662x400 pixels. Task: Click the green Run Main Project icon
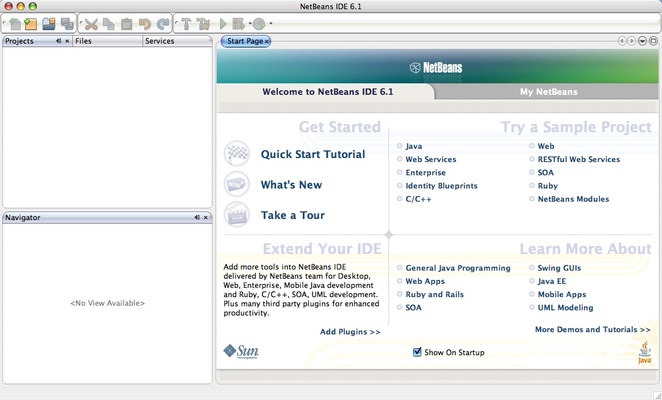(x=223, y=24)
